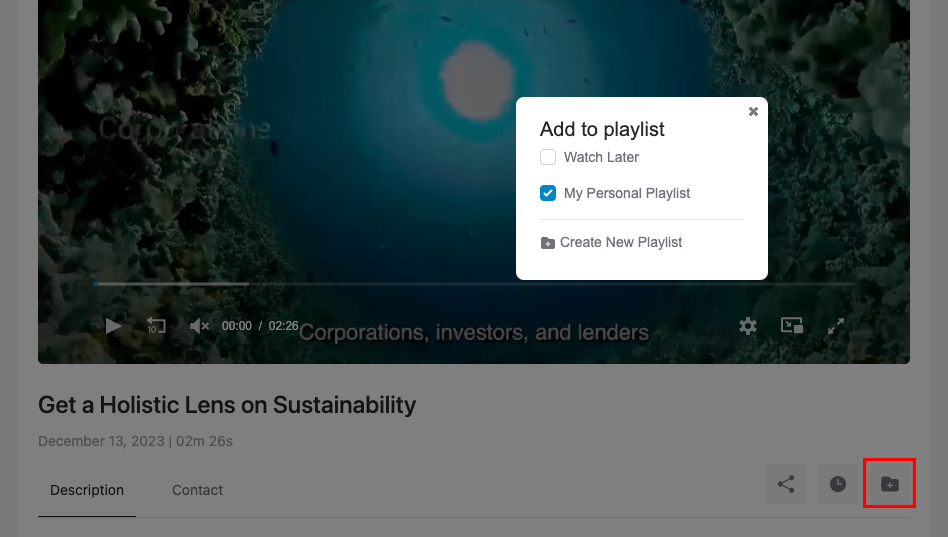
Task: Close the Add to playlist popup
Action: click(753, 112)
